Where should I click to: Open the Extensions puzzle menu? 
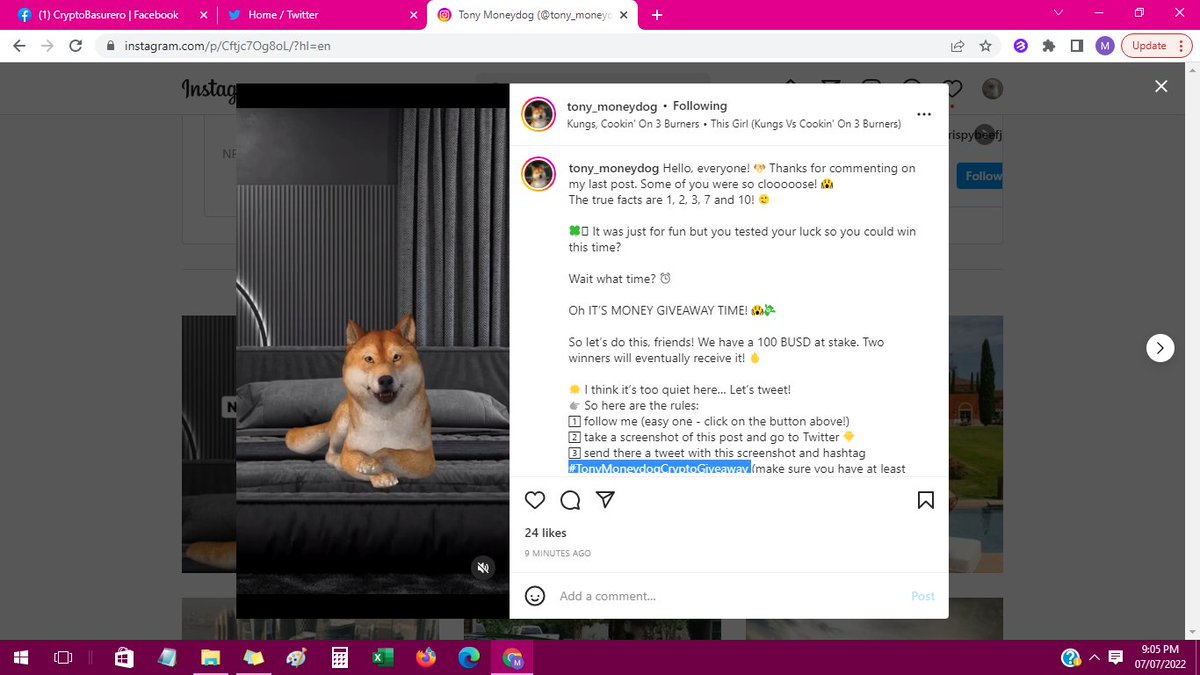pos(1049,46)
